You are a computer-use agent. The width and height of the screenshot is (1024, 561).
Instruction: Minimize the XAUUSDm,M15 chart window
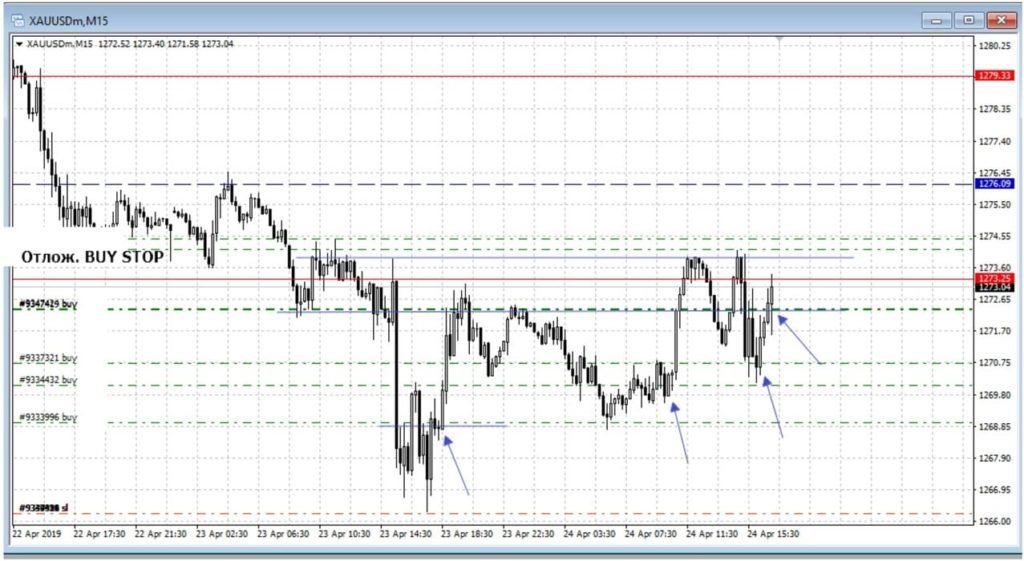tap(938, 20)
